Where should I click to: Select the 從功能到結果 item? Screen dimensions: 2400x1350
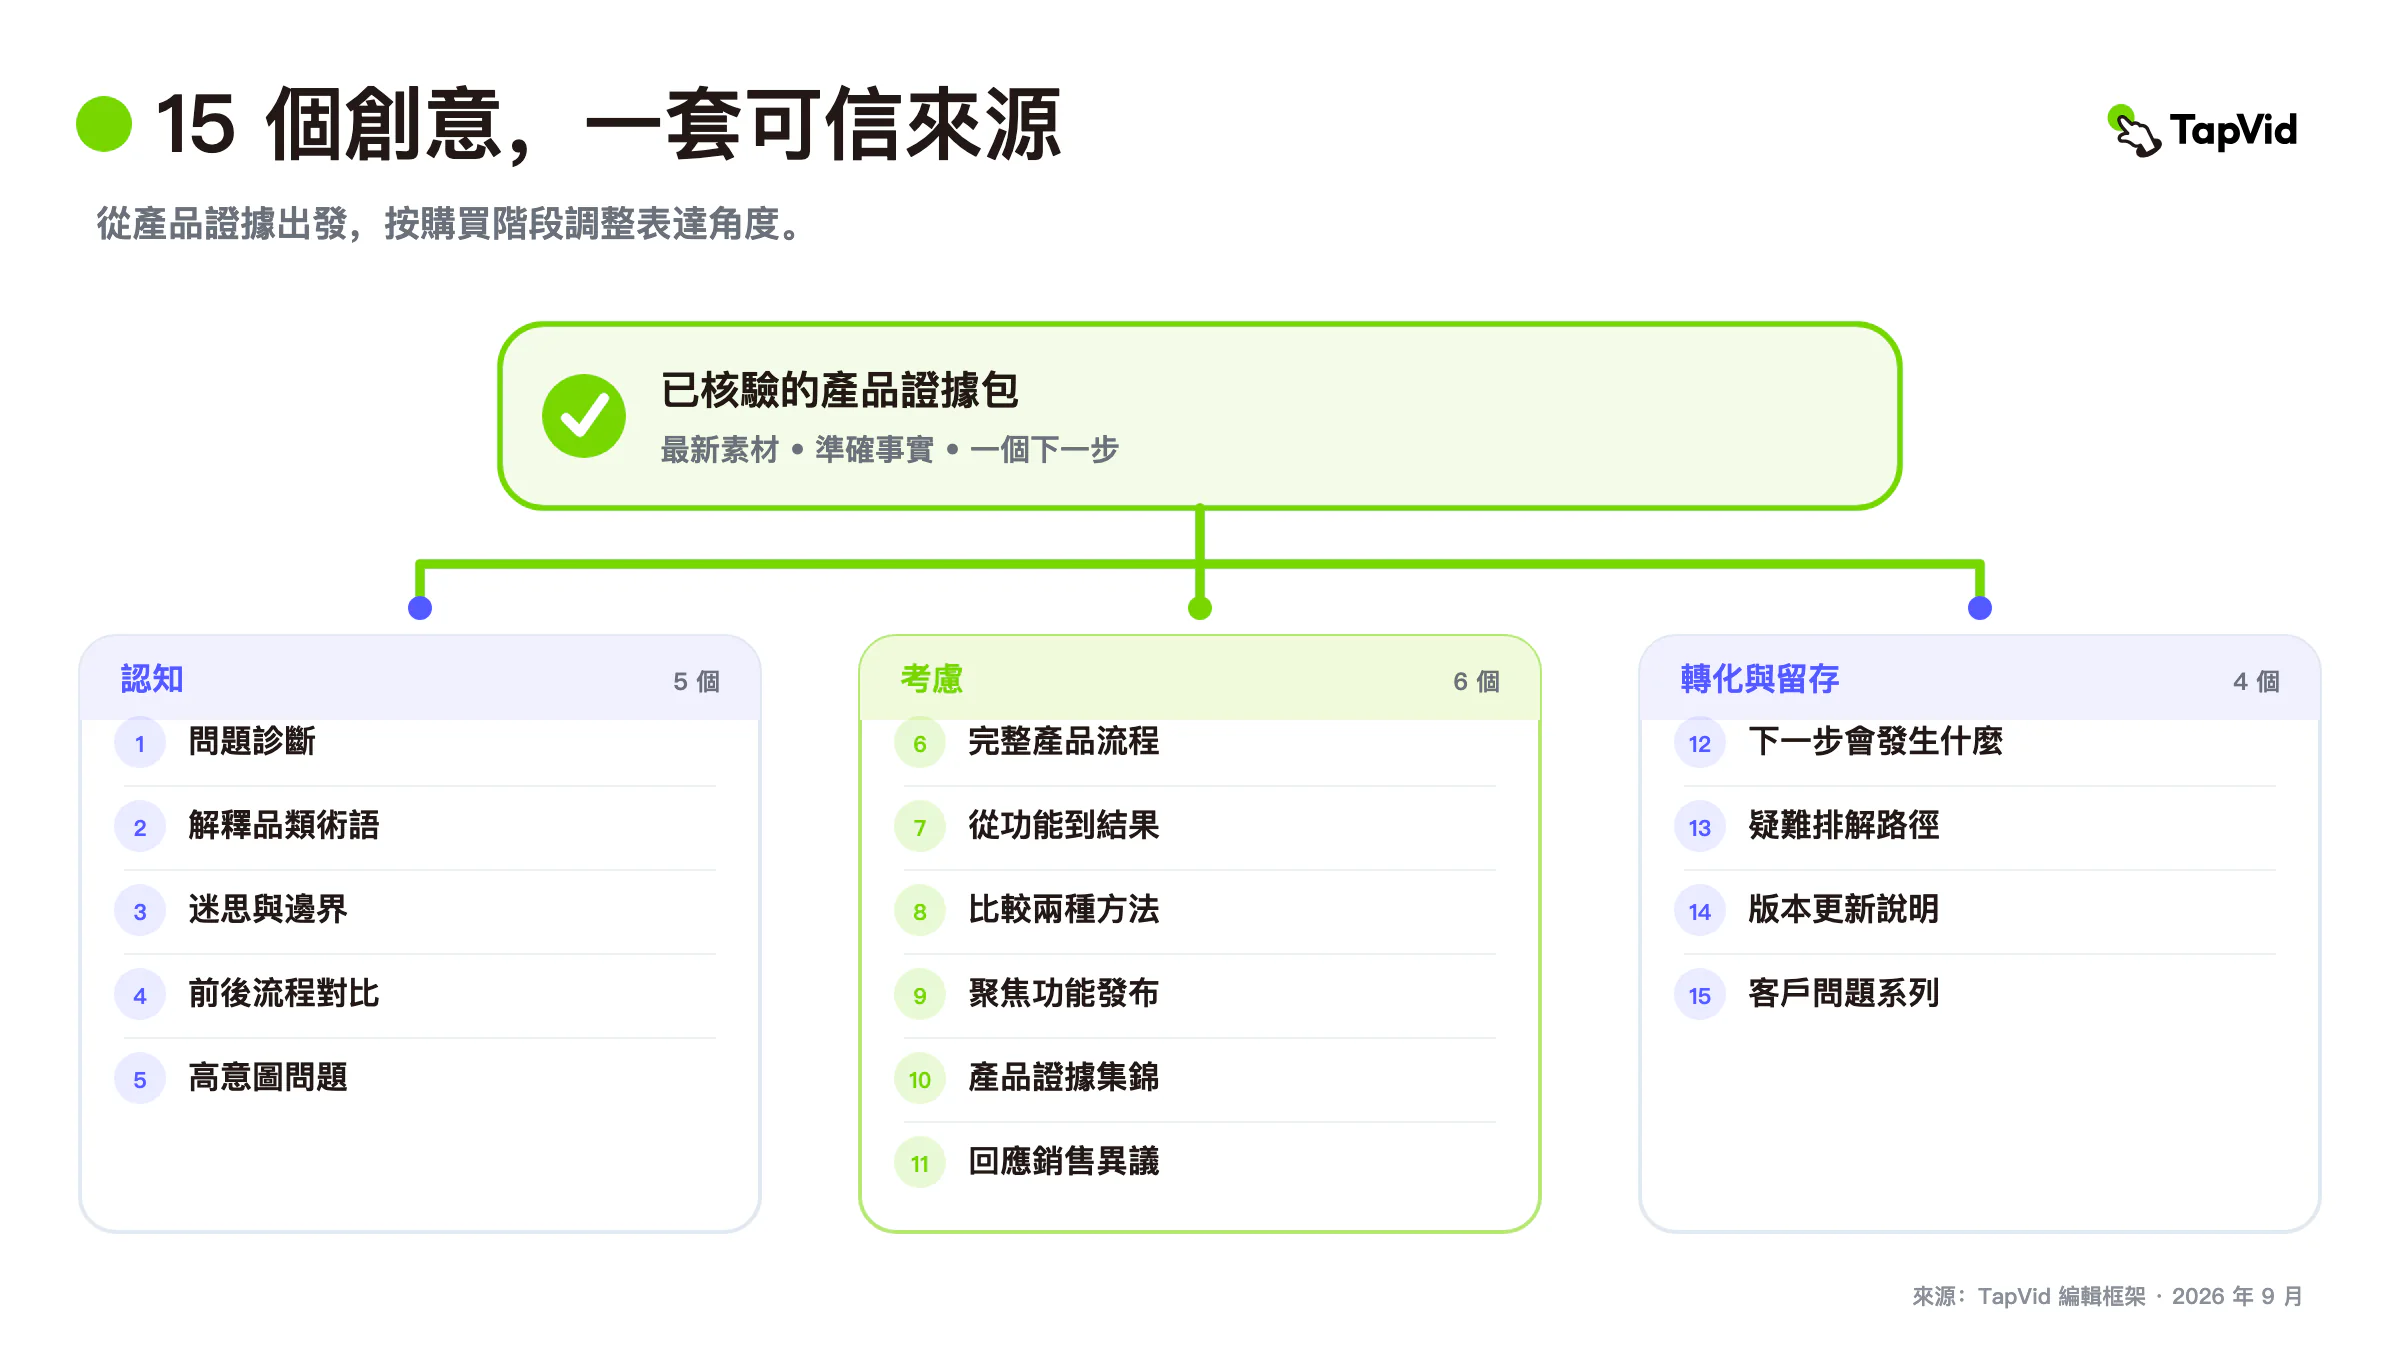1198,827
